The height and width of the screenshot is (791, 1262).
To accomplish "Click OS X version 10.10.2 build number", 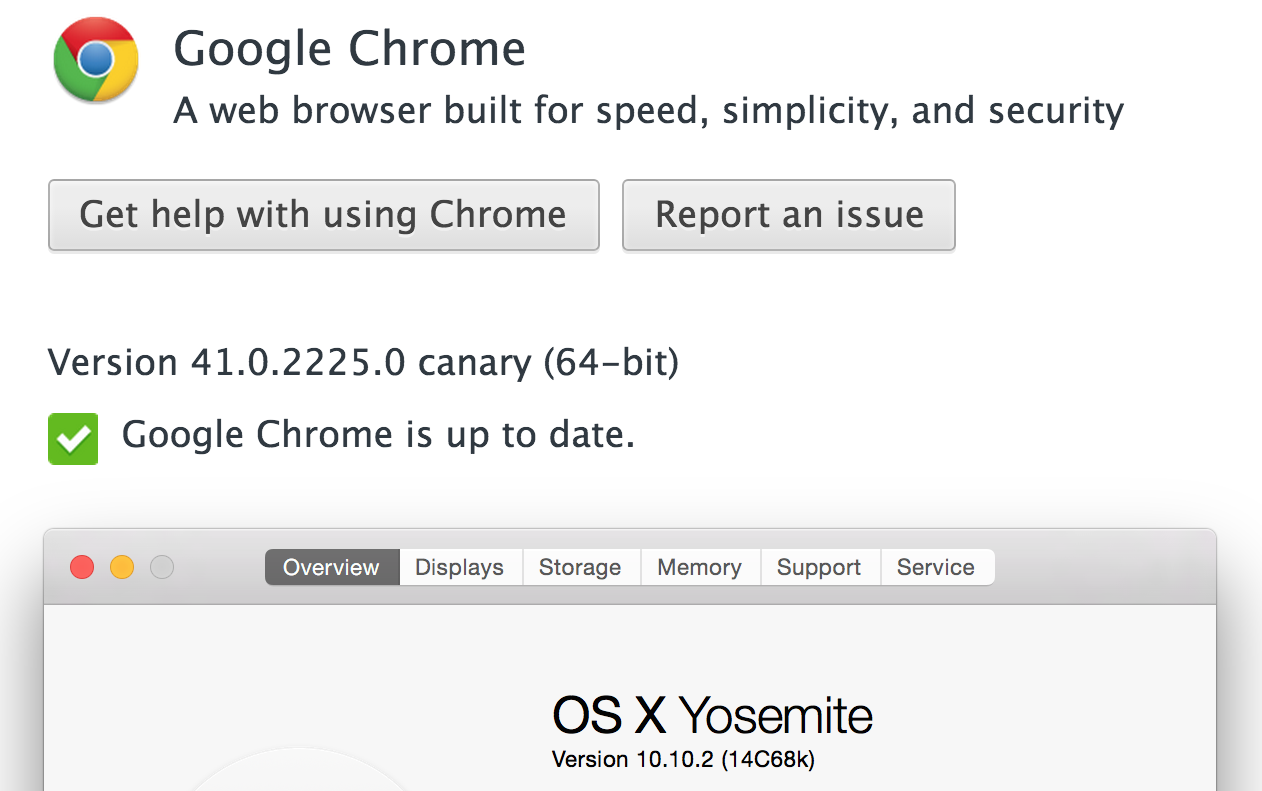I will tap(683, 760).
